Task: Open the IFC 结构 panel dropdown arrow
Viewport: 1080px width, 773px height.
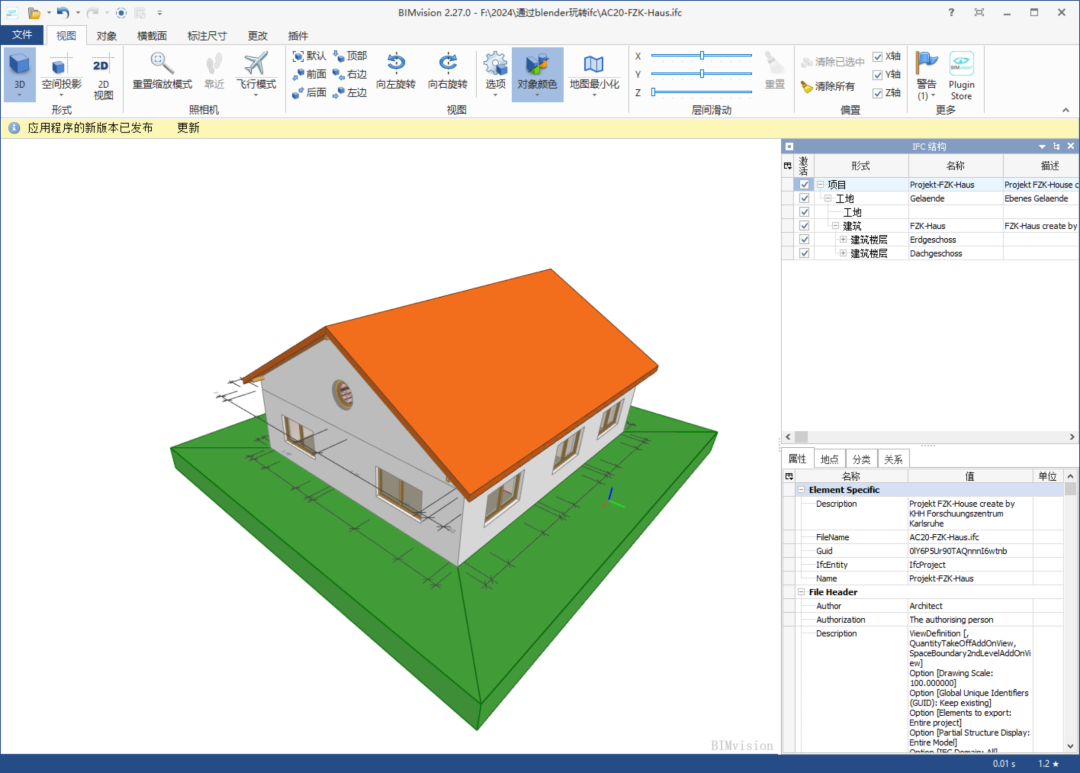Action: 1042,146
